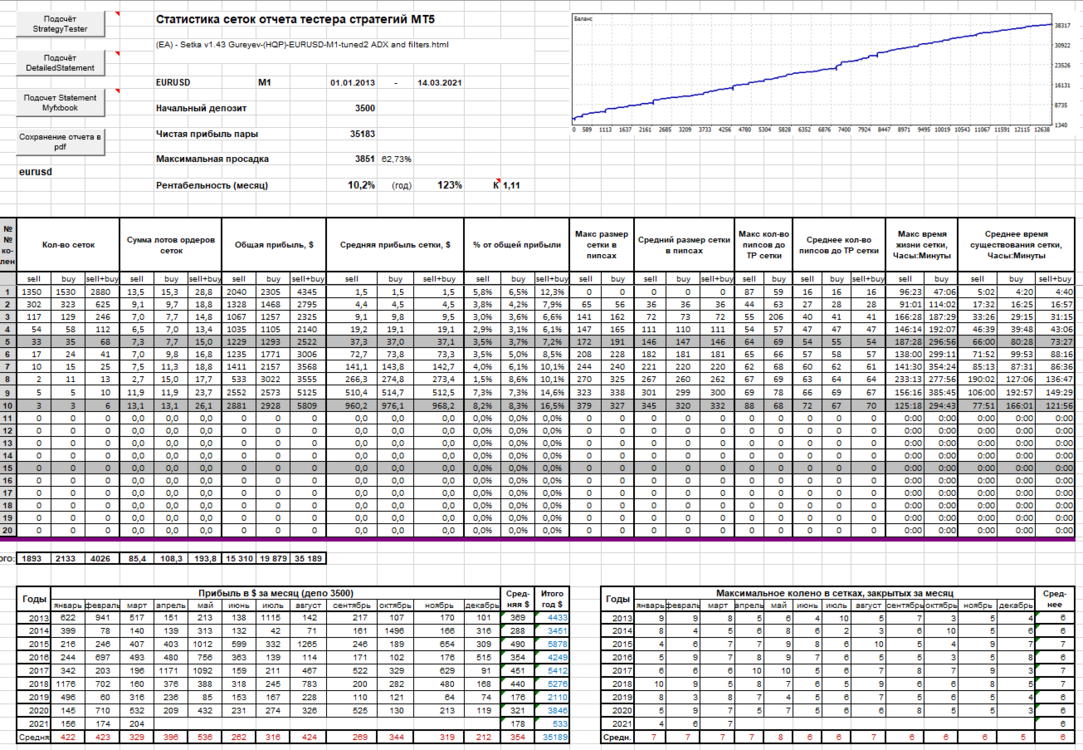Screen dimensions: 1083x750
Task: Select 'Максимальное колено в сетках' table header
Action: coord(834,593)
